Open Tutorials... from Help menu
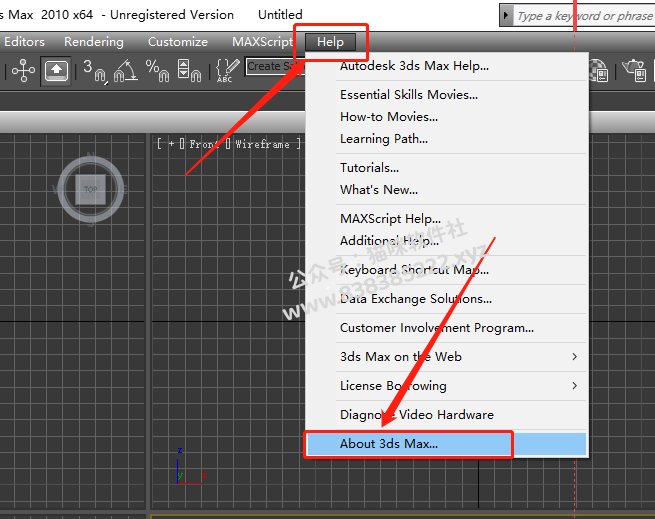Screen dimensions: 655x519 (x=447, y=168)
